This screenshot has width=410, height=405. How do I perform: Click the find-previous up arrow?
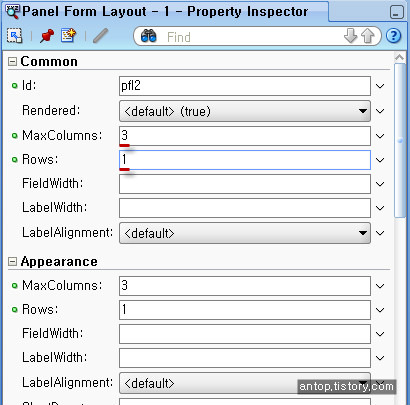point(367,36)
